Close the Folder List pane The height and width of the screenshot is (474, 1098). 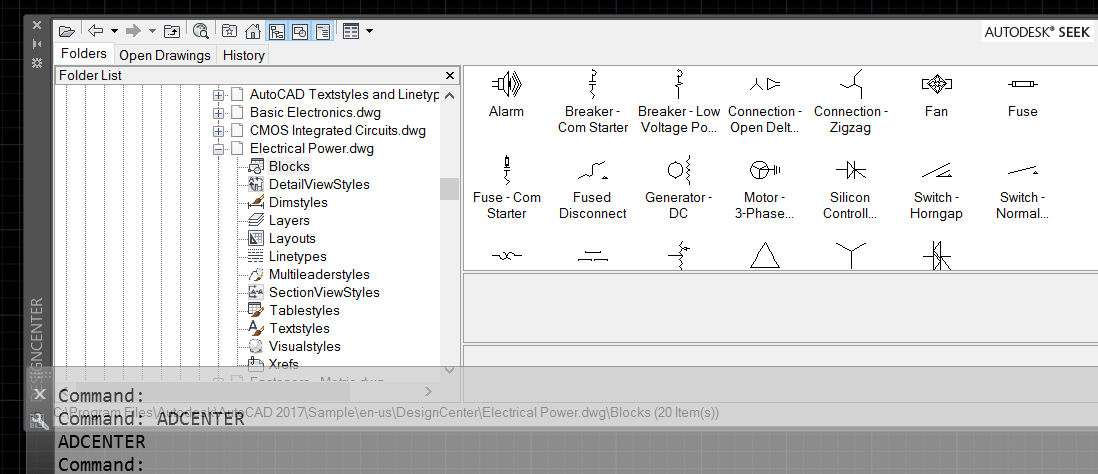pyautogui.click(x=450, y=76)
